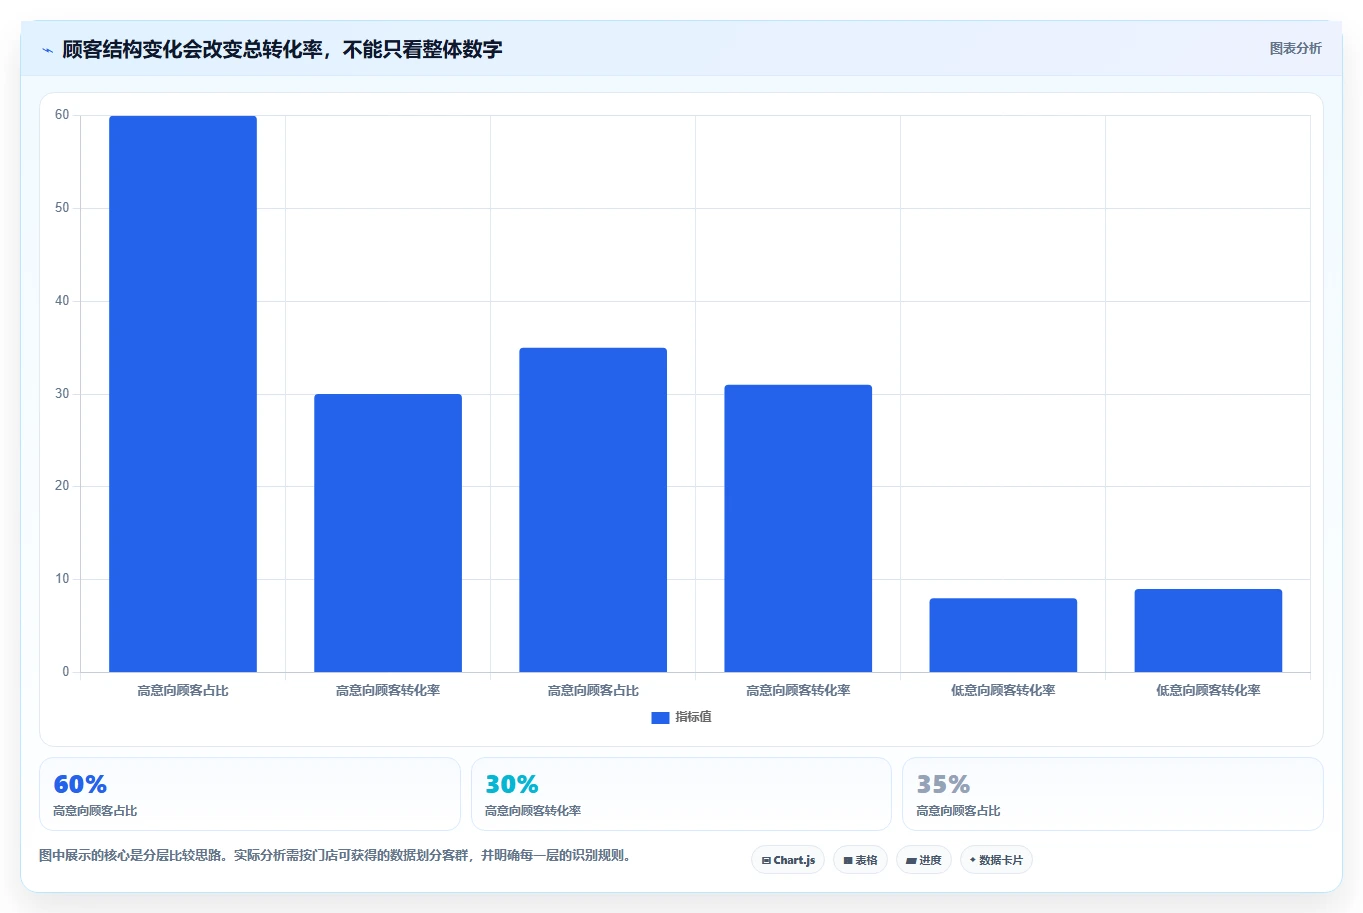Screen dimensions: 1363x913
Task: Select the 数据卡片 chip
Action: coord(996,860)
